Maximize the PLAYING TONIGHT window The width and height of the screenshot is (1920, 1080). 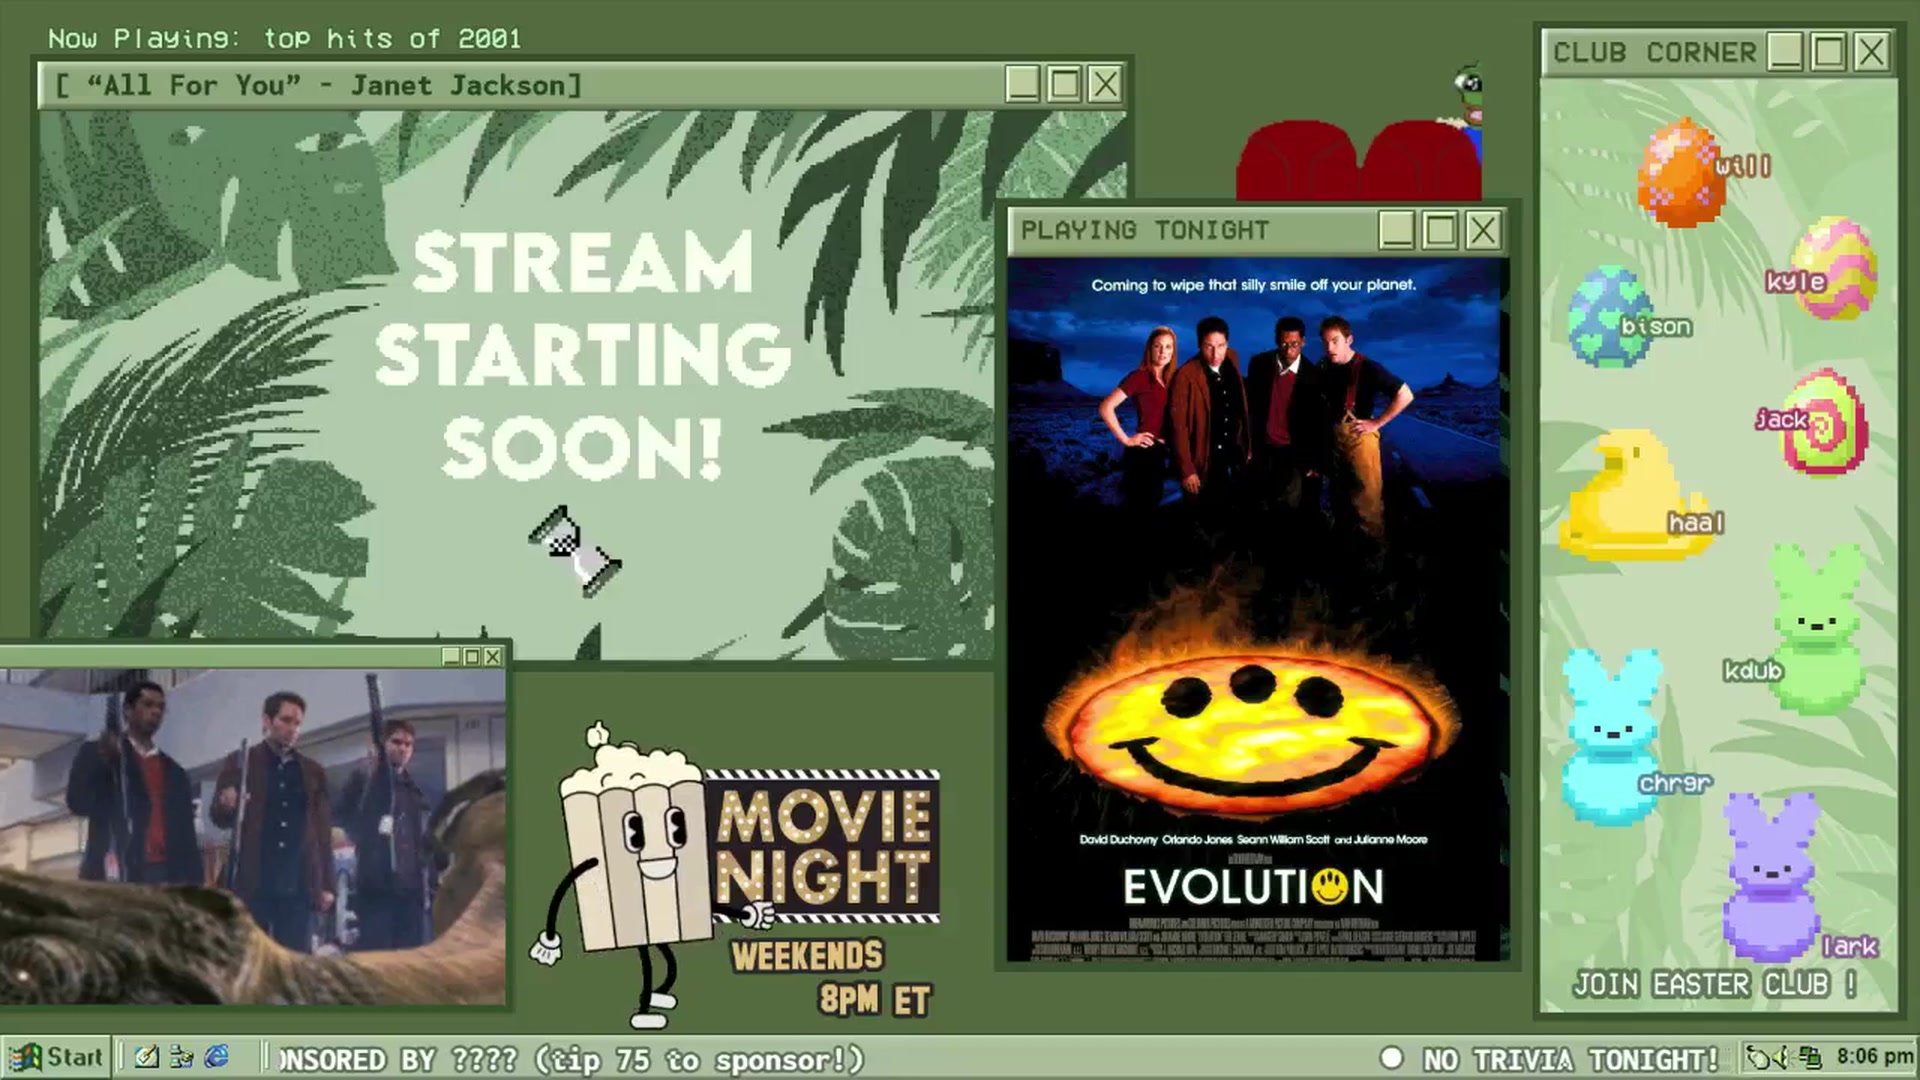1440,230
